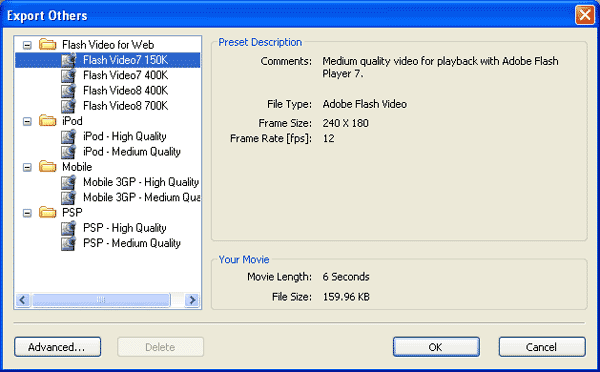The width and height of the screenshot is (600, 372).
Task: Click the Medium quality video comment text
Action: tap(440, 67)
